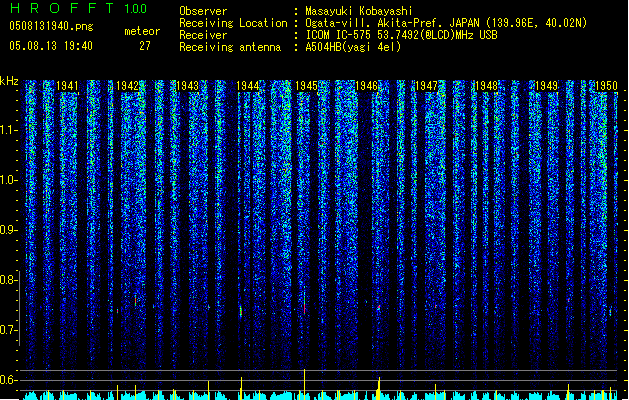Click the 1946 time marker

(366, 86)
